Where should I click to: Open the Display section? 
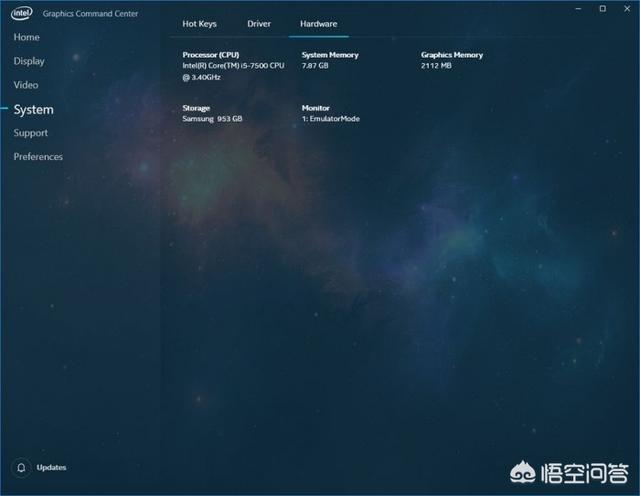click(x=29, y=61)
